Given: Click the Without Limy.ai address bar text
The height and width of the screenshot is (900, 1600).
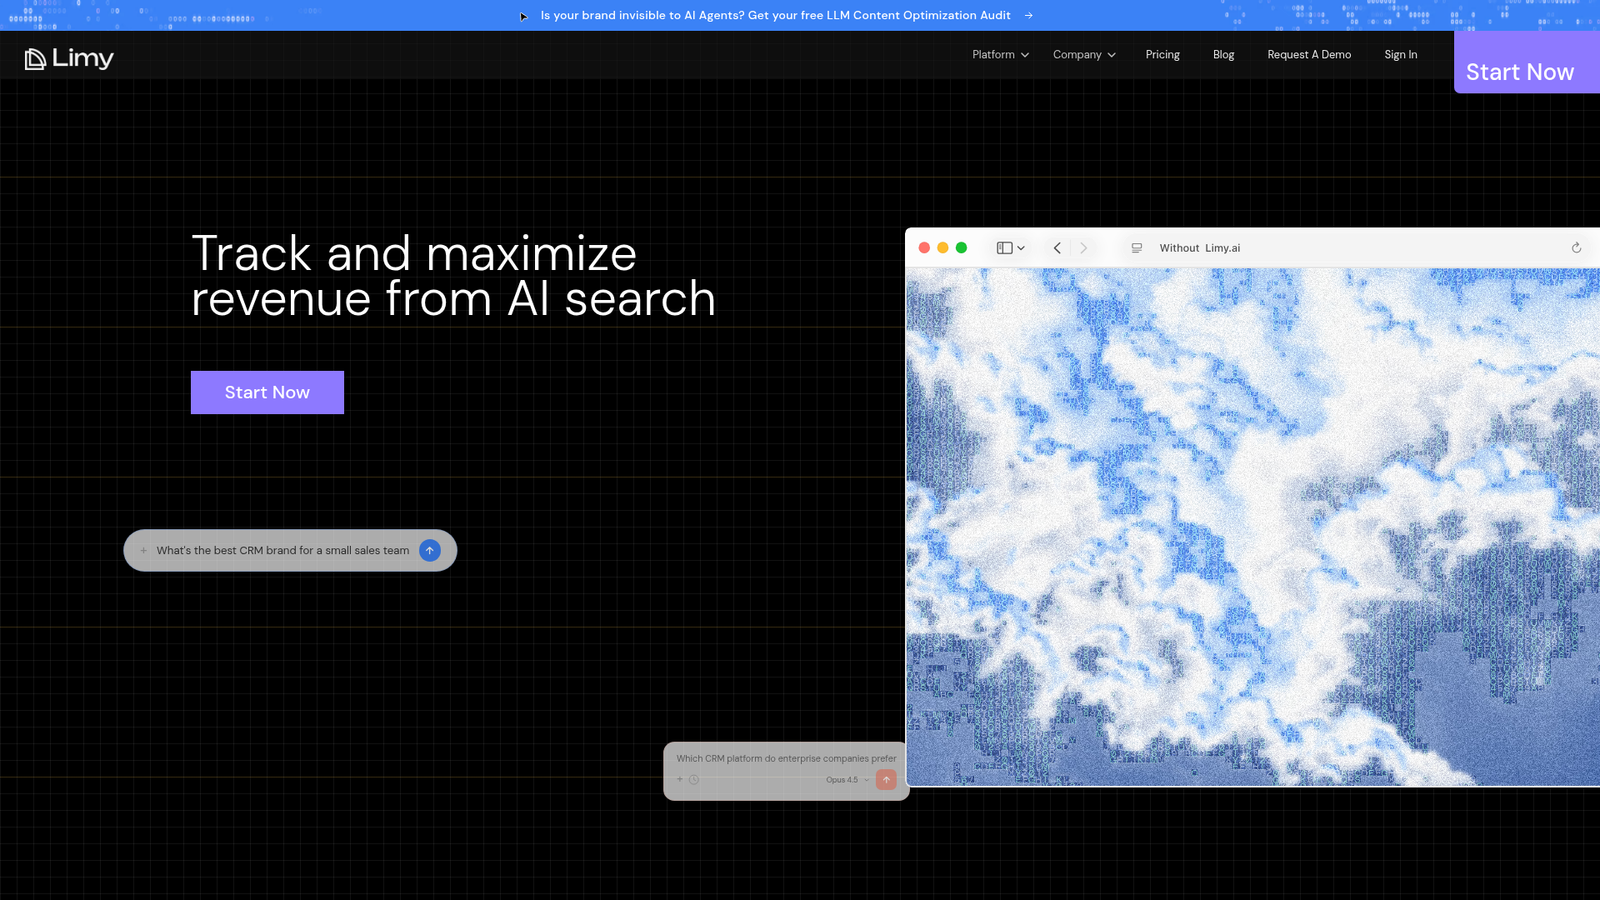Looking at the screenshot, I should click(x=1199, y=248).
